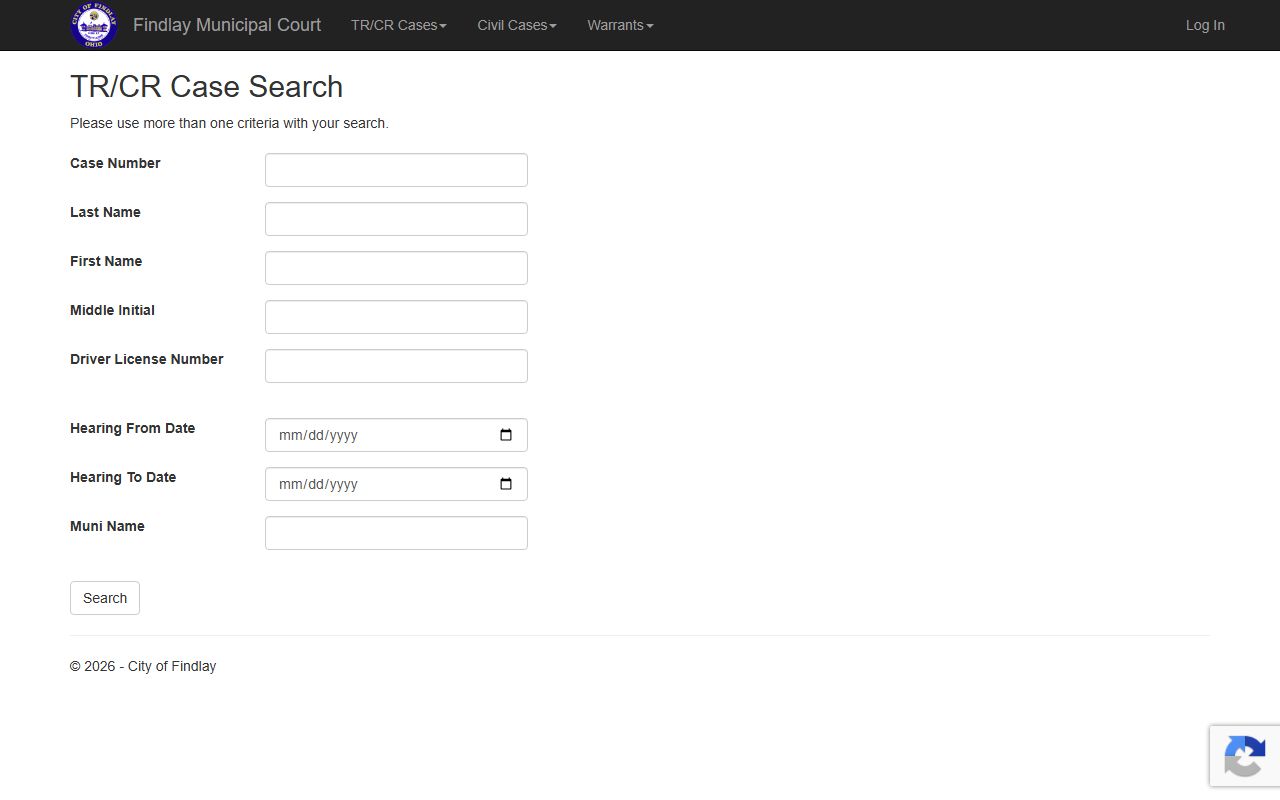1280x800 pixels.
Task: Submit the form with Search button
Action: [x=105, y=598]
